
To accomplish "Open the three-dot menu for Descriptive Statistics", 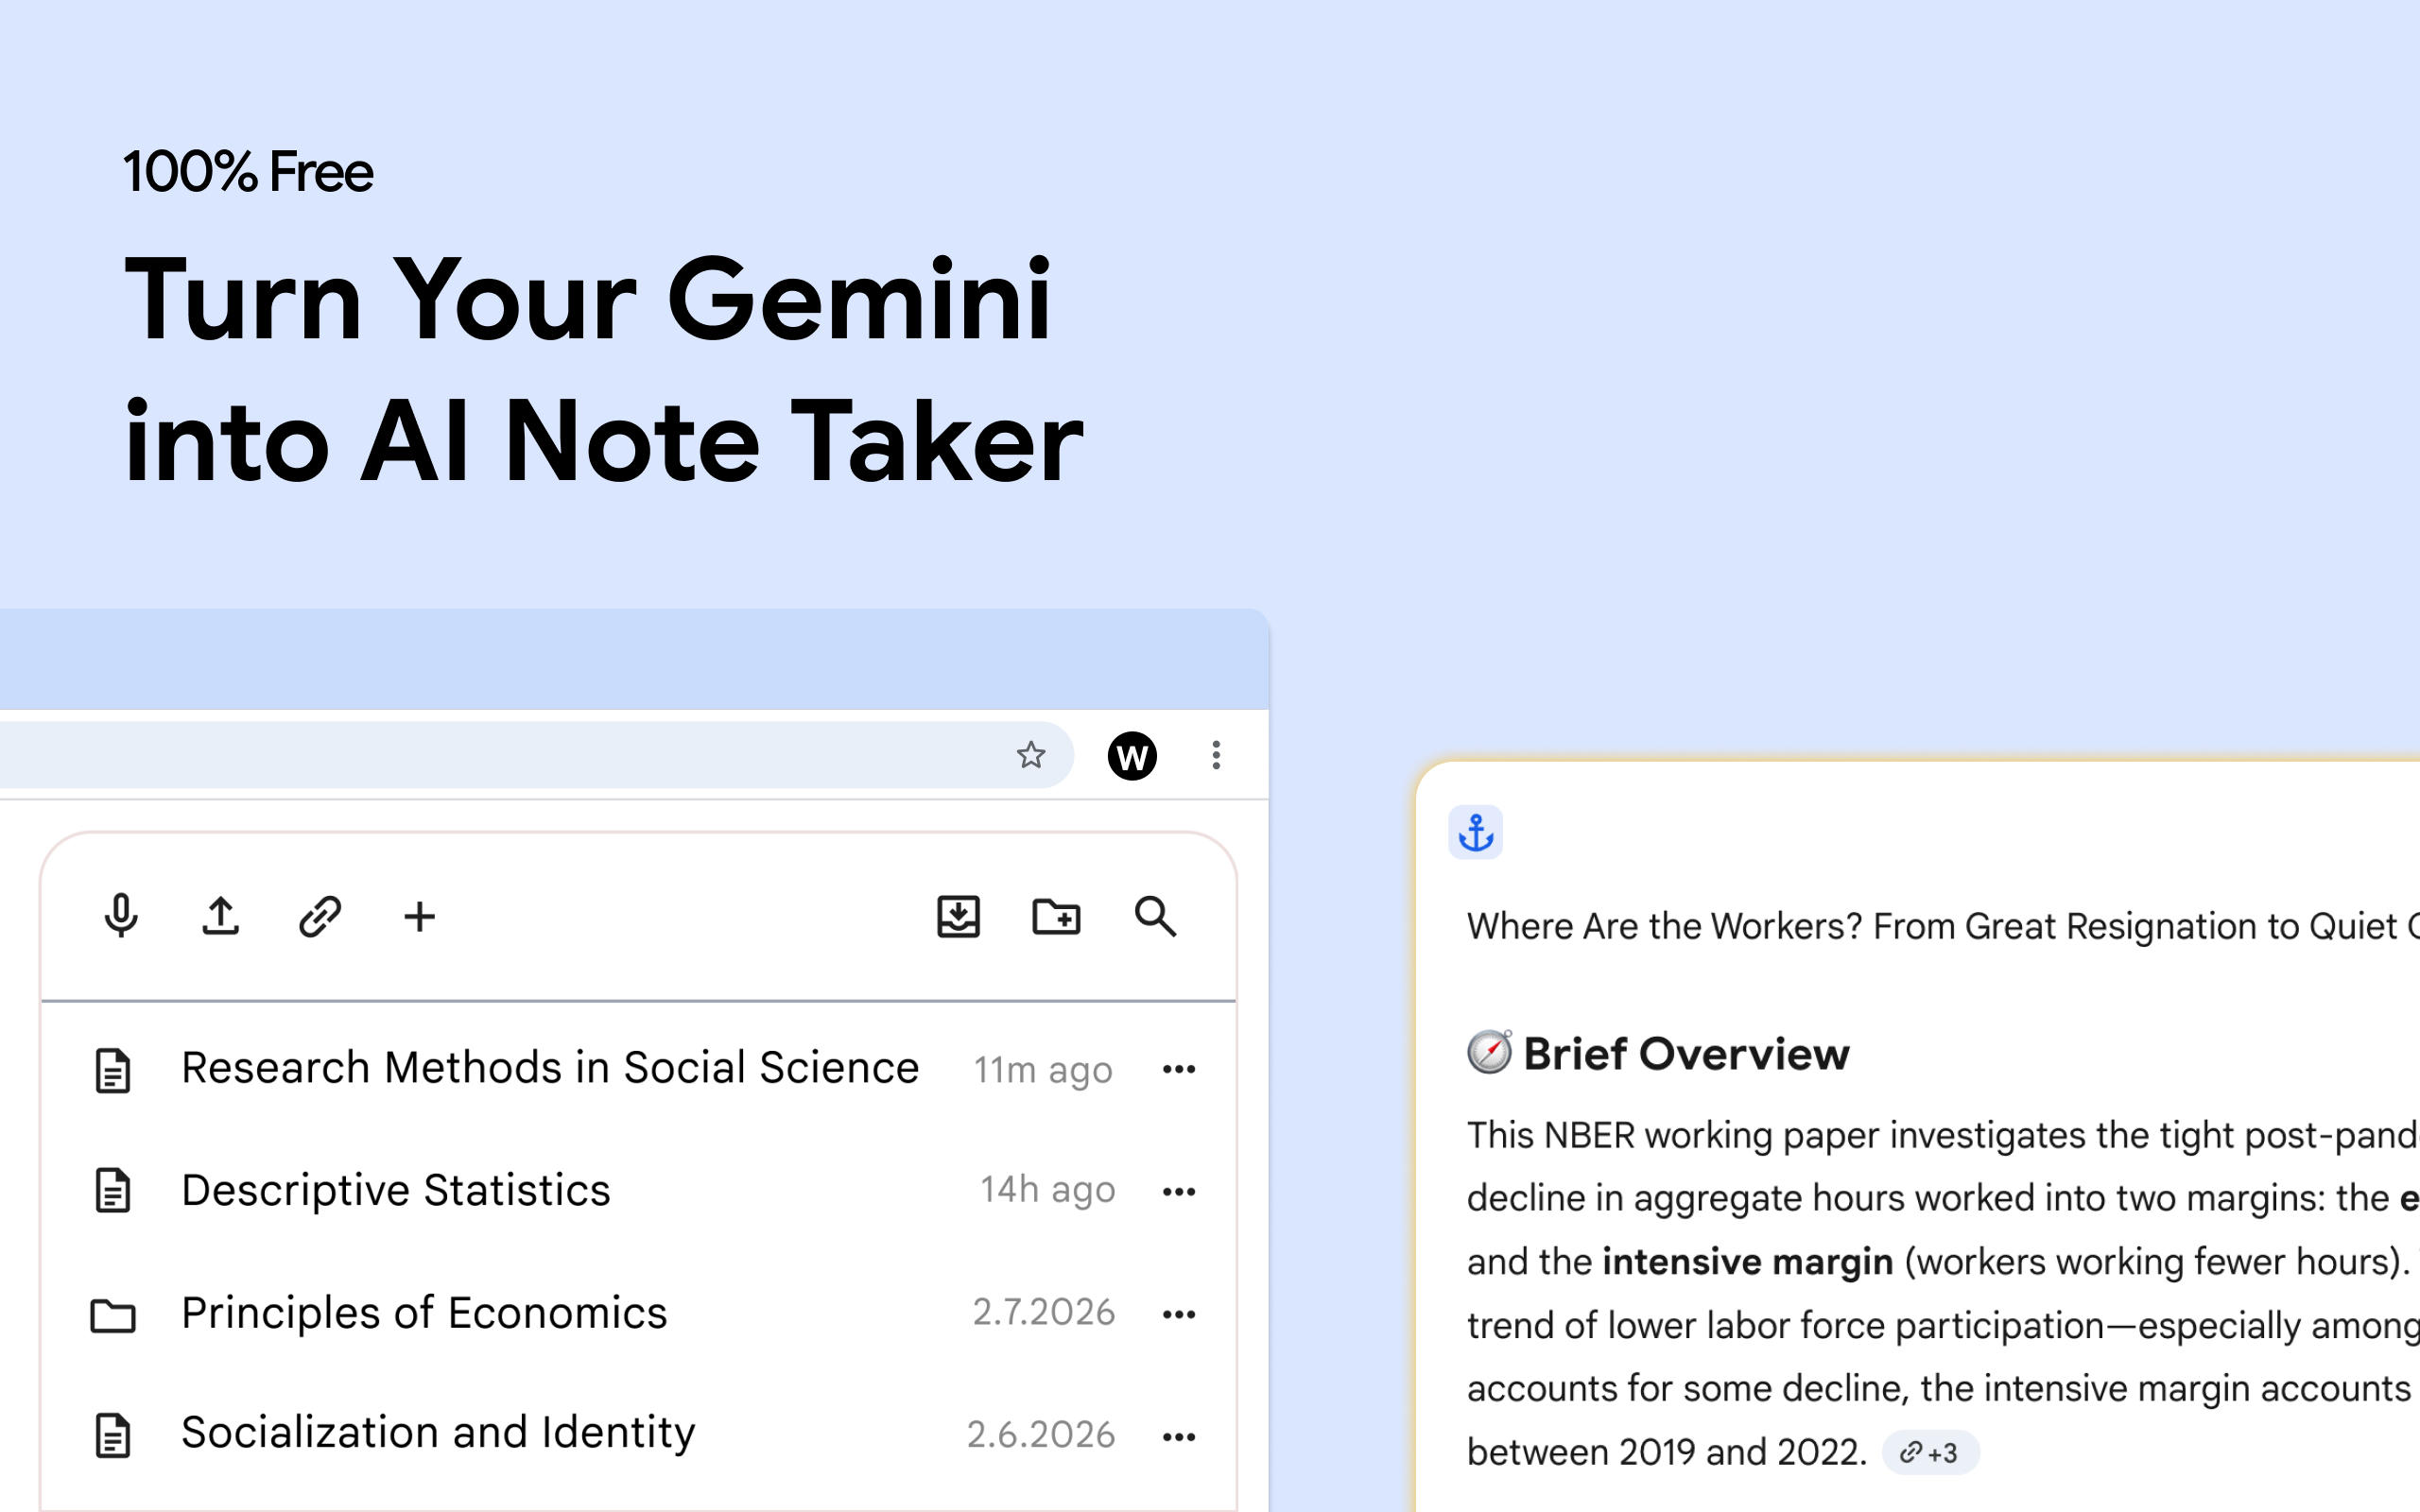I will pyautogui.click(x=1180, y=1191).
